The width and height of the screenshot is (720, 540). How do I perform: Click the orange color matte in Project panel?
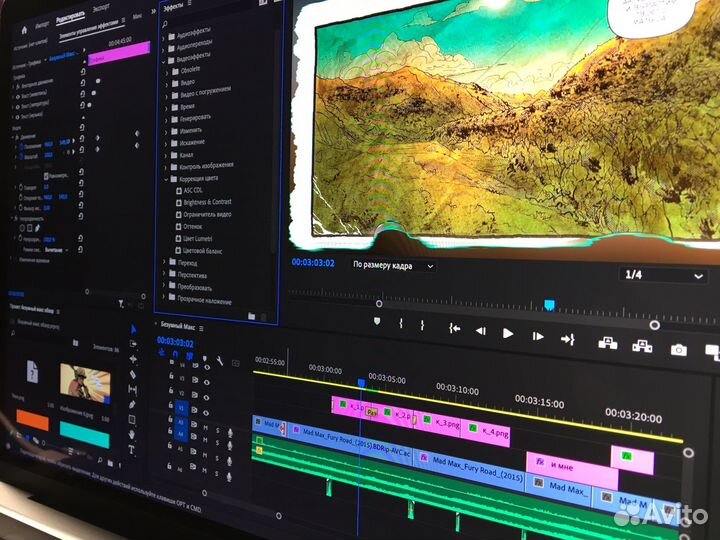pyautogui.click(x=32, y=421)
